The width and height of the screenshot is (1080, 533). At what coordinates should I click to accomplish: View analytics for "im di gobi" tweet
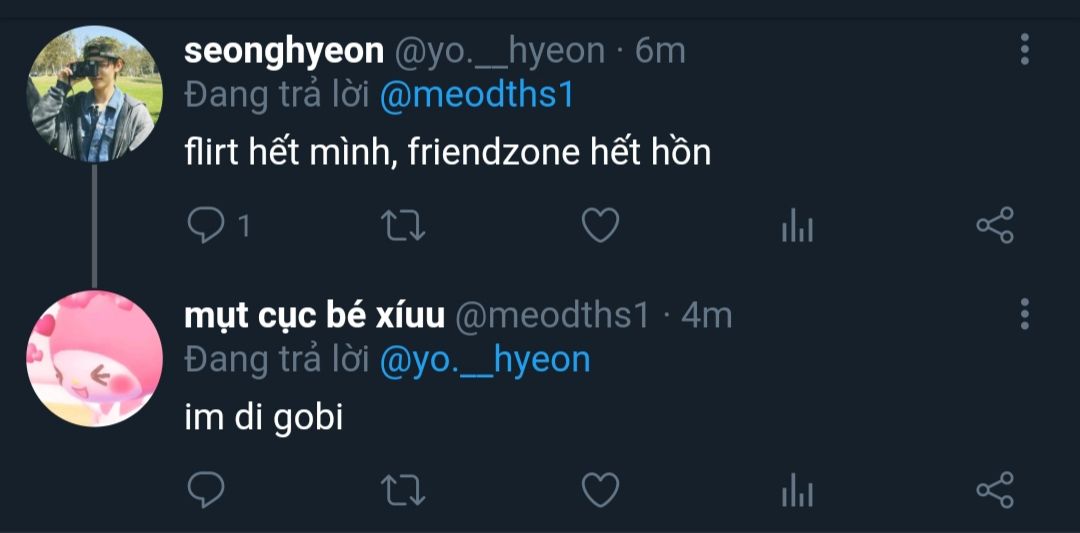pos(796,491)
